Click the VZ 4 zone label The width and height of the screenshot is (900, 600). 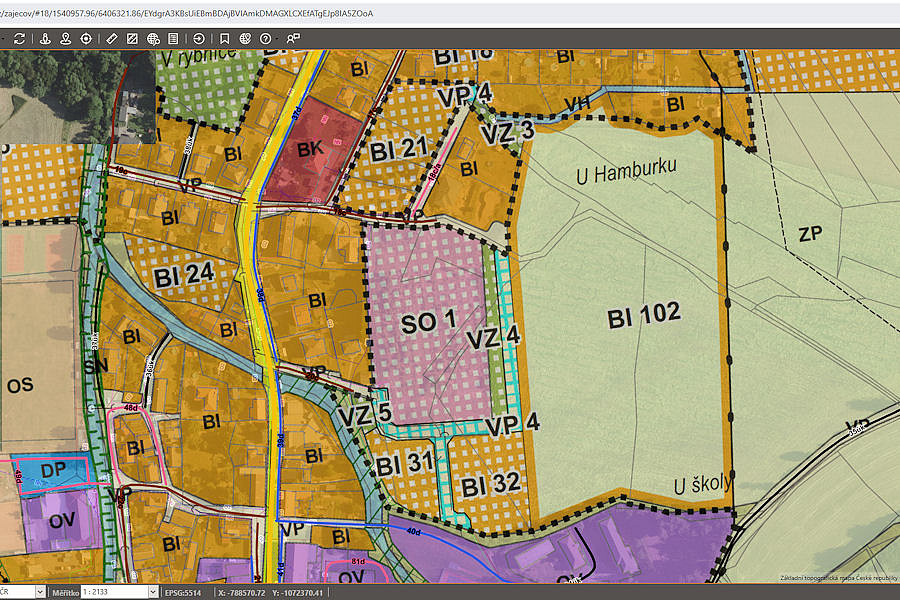coord(493,337)
